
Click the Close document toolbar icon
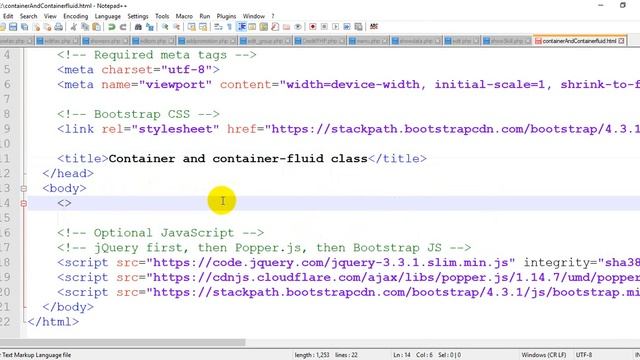[36, 27]
